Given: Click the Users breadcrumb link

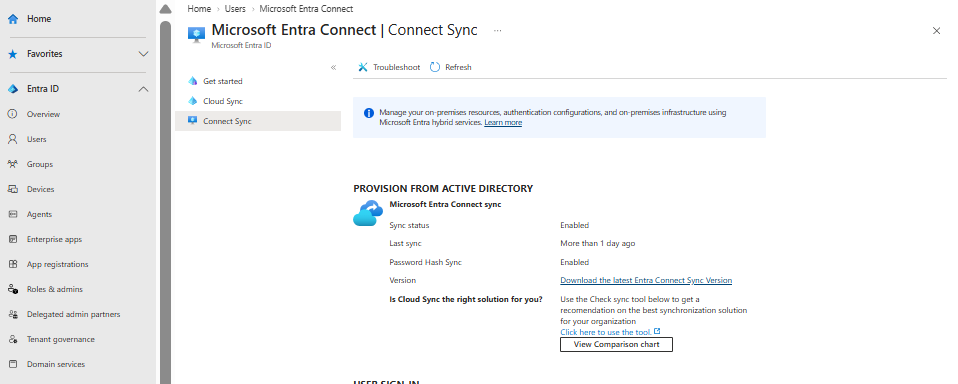Looking at the screenshot, I should coord(235,9).
